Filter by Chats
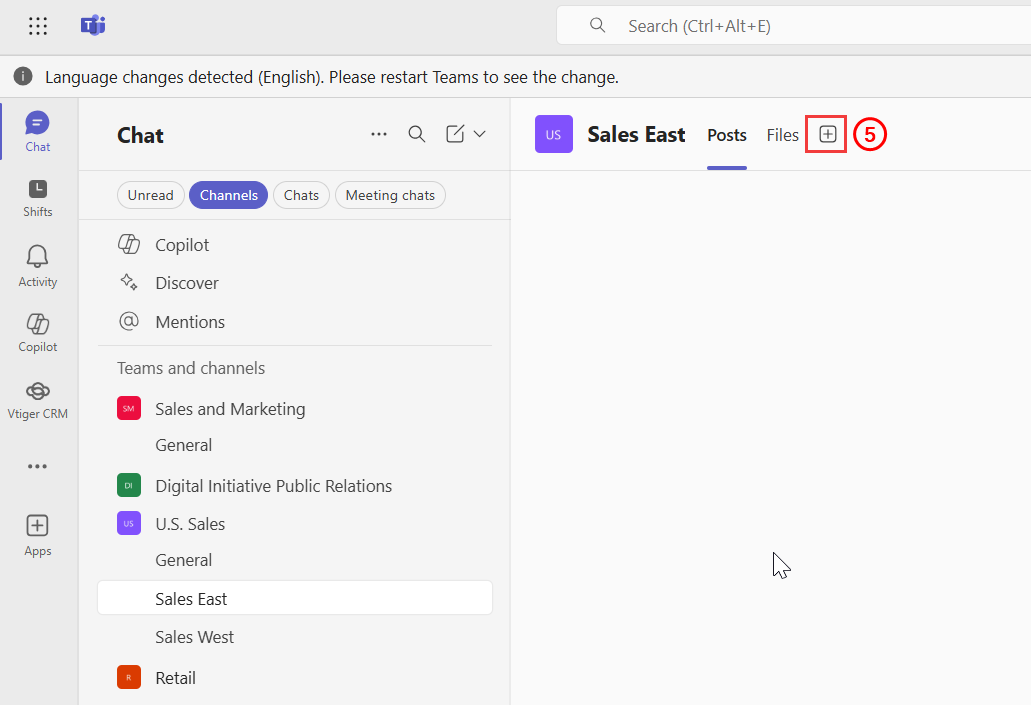This screenshot has width=1031, height=705. [301, 195]
